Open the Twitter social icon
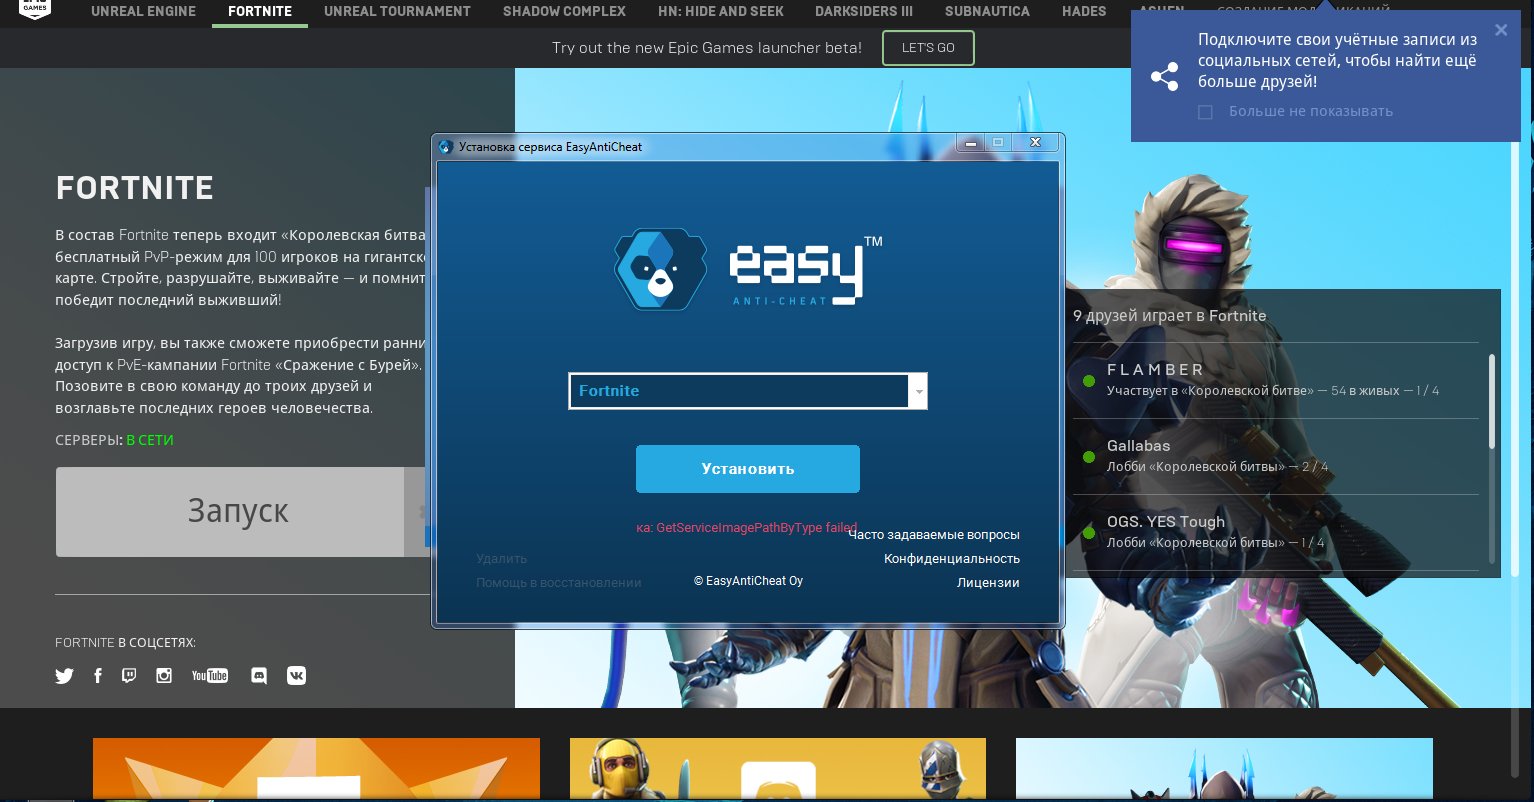Screen dimensions: 1534x802 (x=65, y=676)
